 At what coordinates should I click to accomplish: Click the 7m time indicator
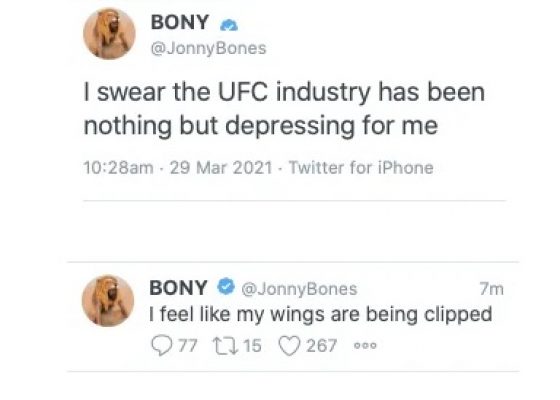tap(491, 289)
